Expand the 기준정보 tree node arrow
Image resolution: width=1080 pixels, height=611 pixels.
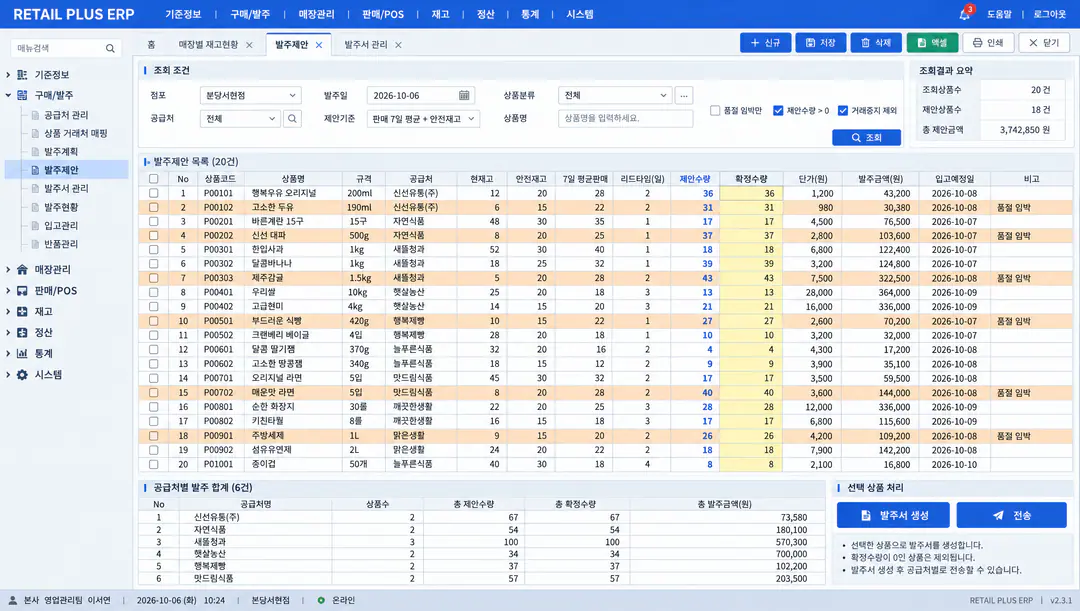point(8,74)
